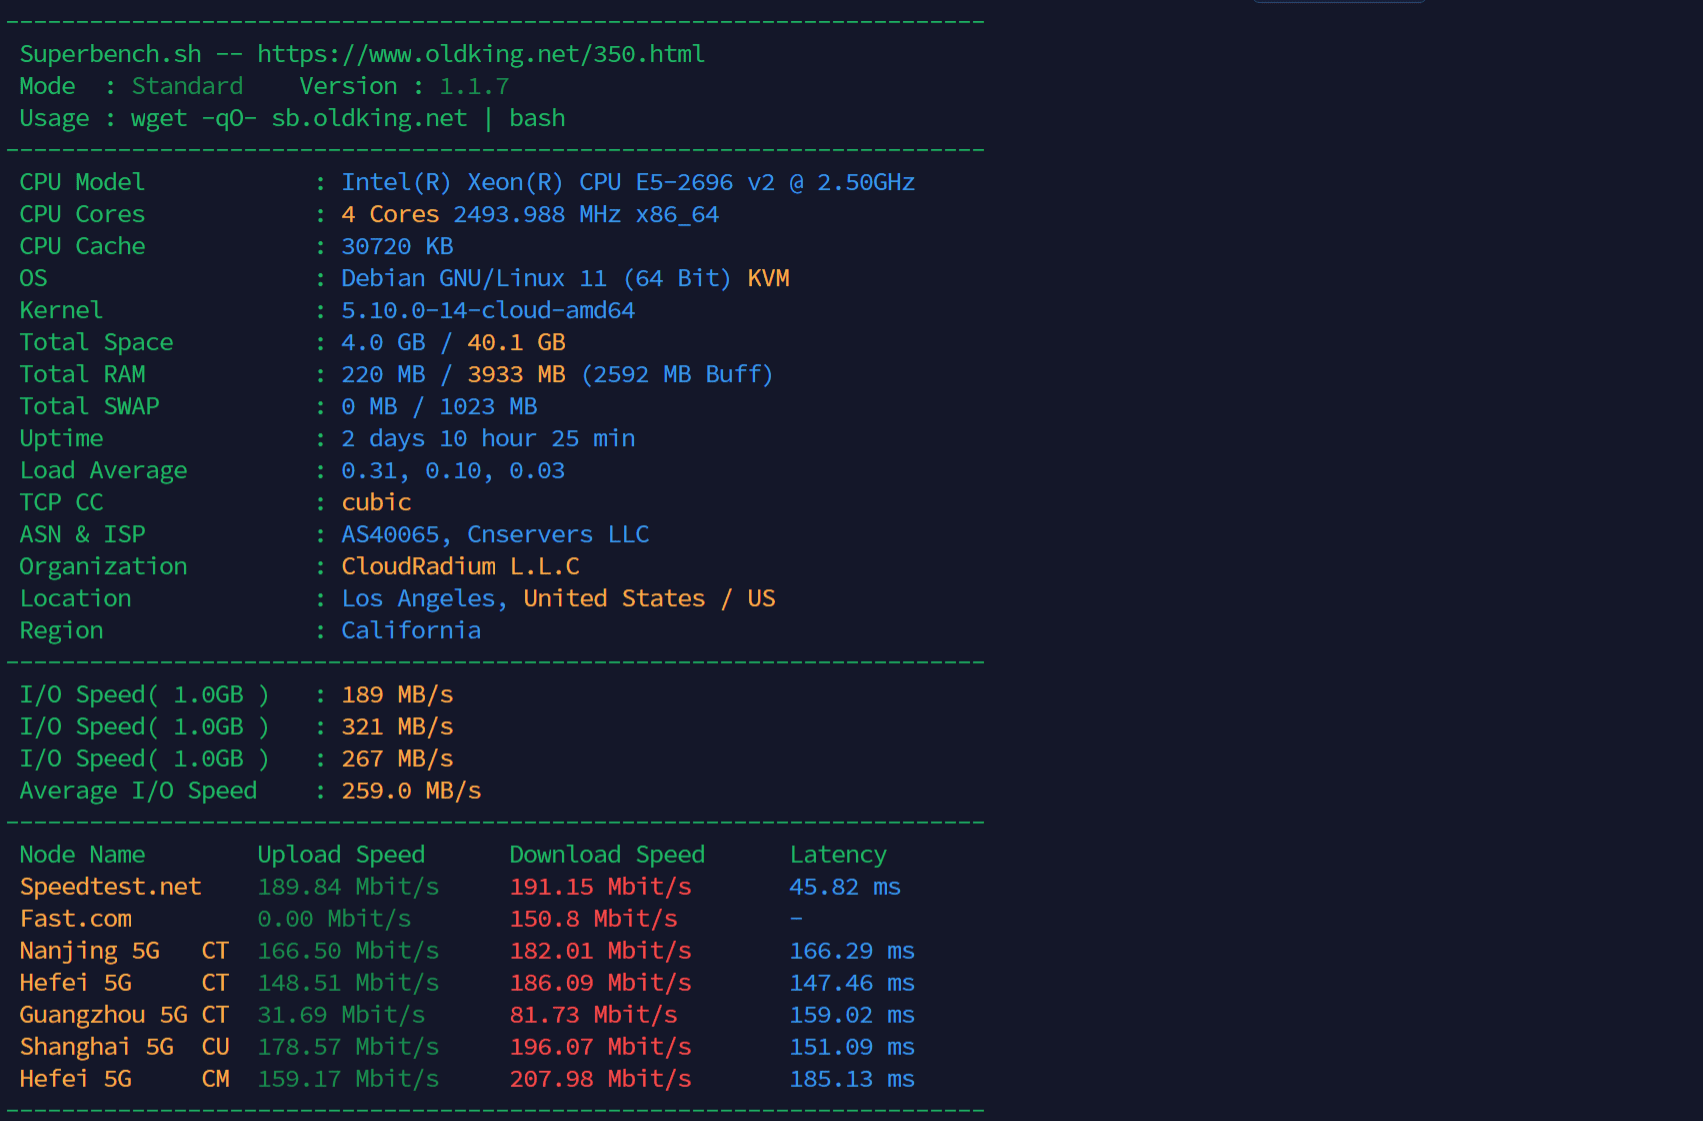Viewport: 1703px width, 1121px height.
Task: Click the Speedtest.net node name
Action: [110, 887]
